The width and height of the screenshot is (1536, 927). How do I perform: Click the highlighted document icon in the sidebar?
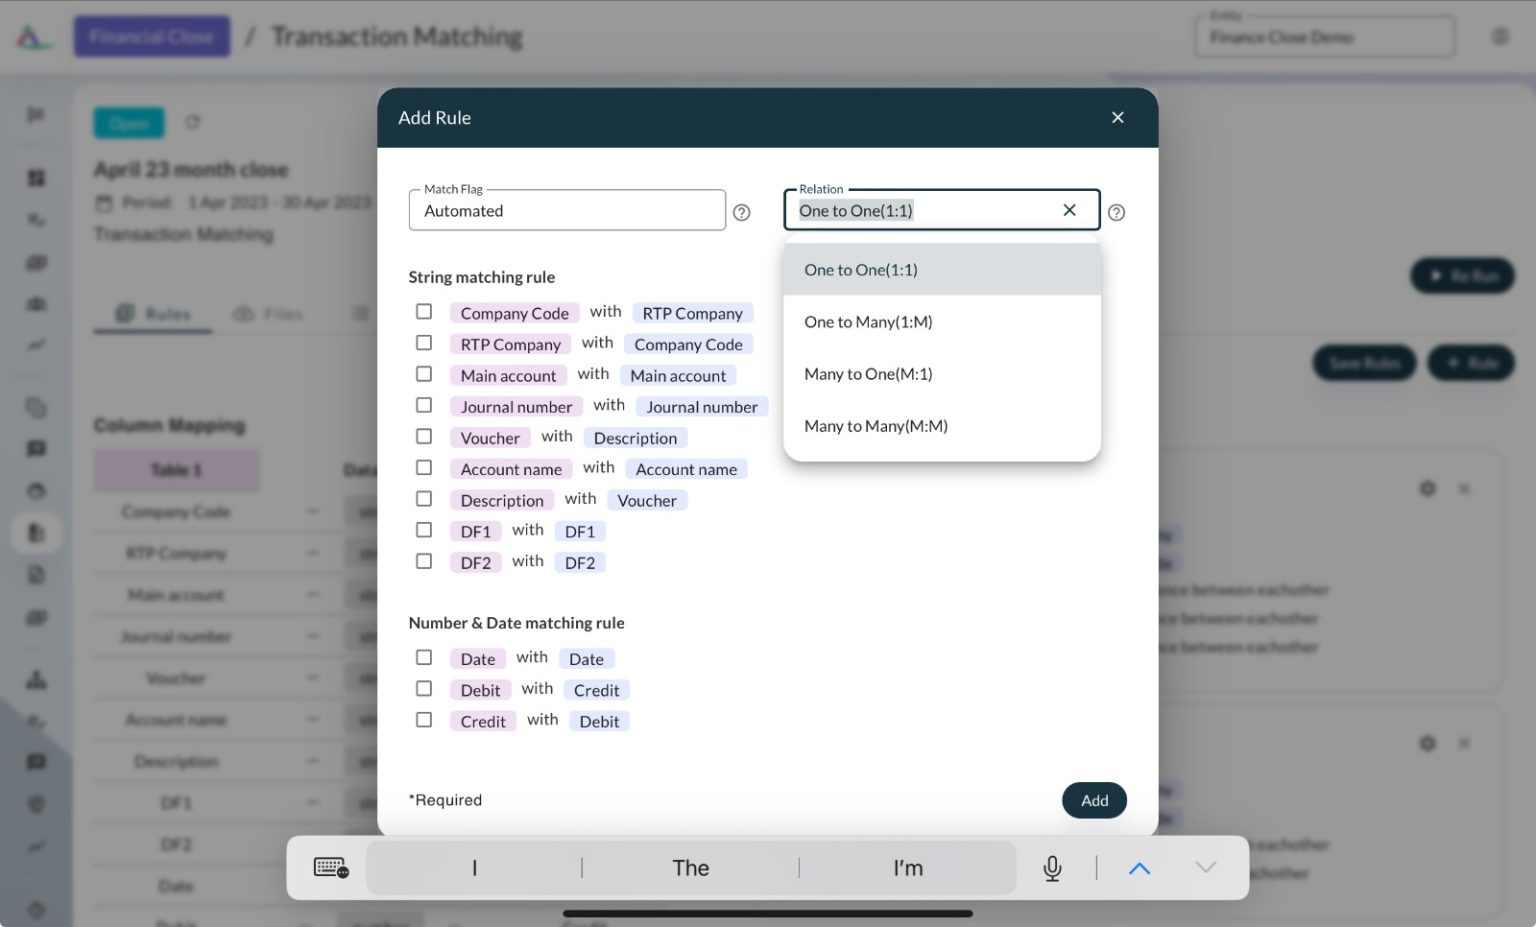tap(36, 532)
